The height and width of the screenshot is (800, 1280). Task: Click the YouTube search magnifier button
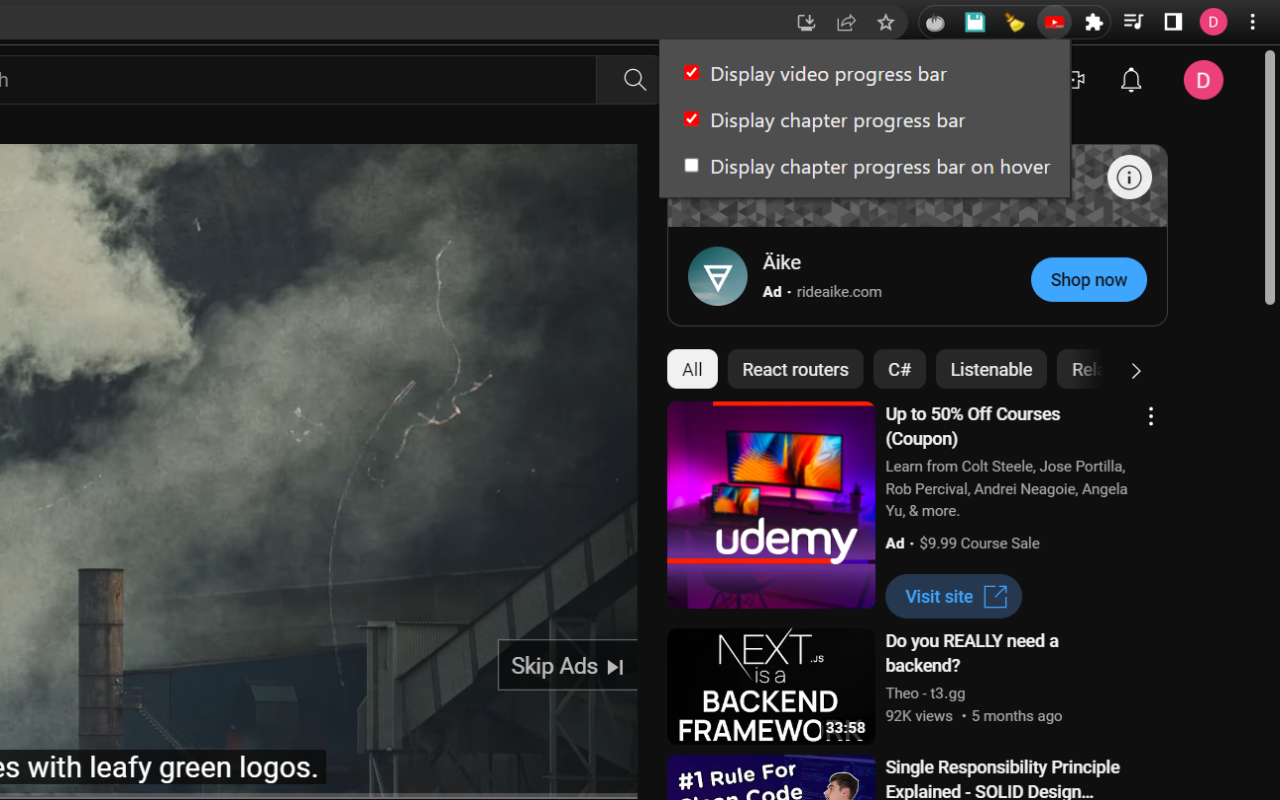pos(634,80)
